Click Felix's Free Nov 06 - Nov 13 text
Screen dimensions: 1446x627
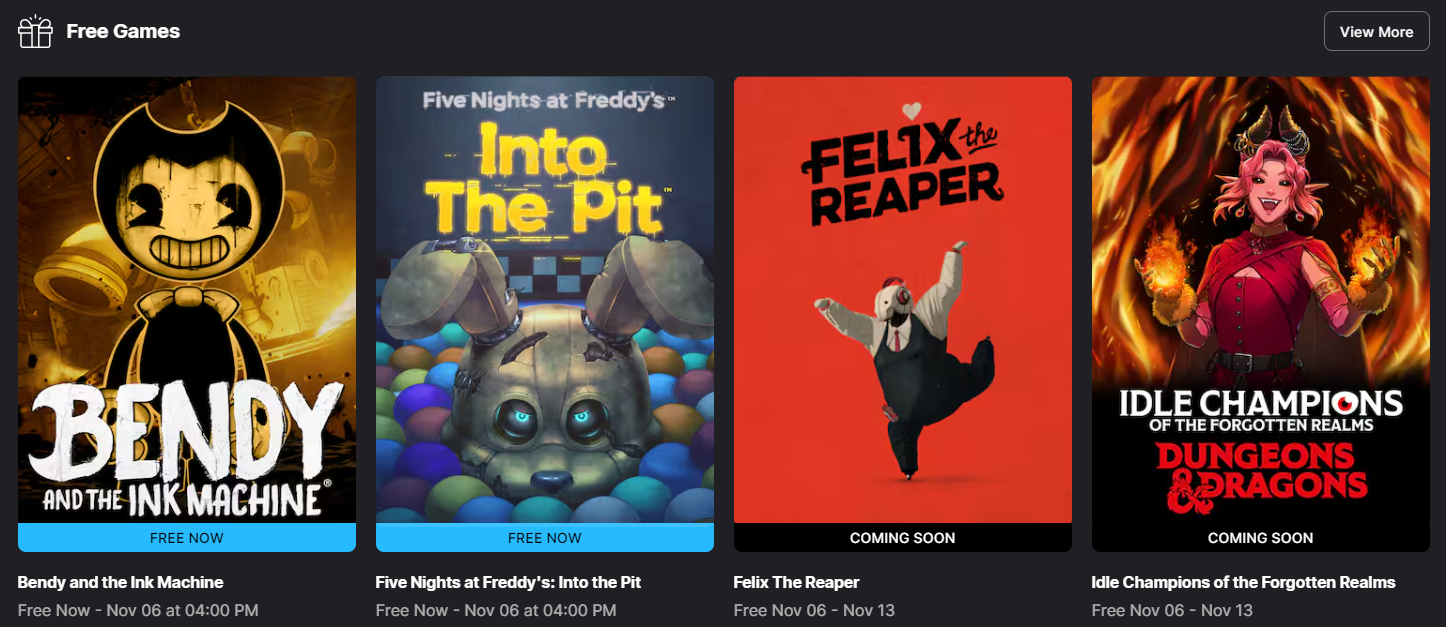pyautogui.click(x=814, y=610)
